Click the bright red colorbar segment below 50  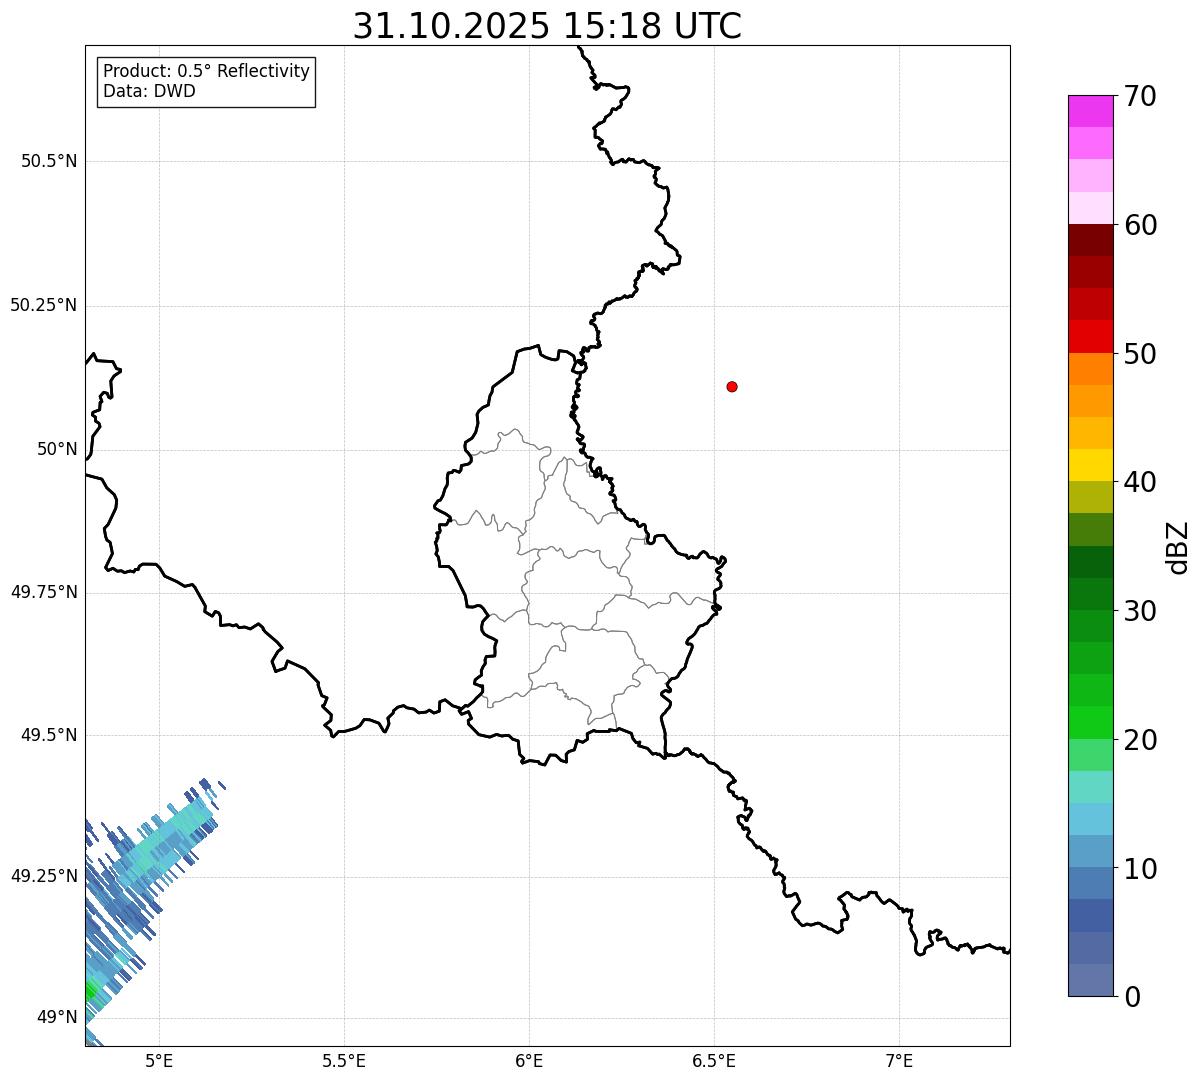coord(1090,337)
